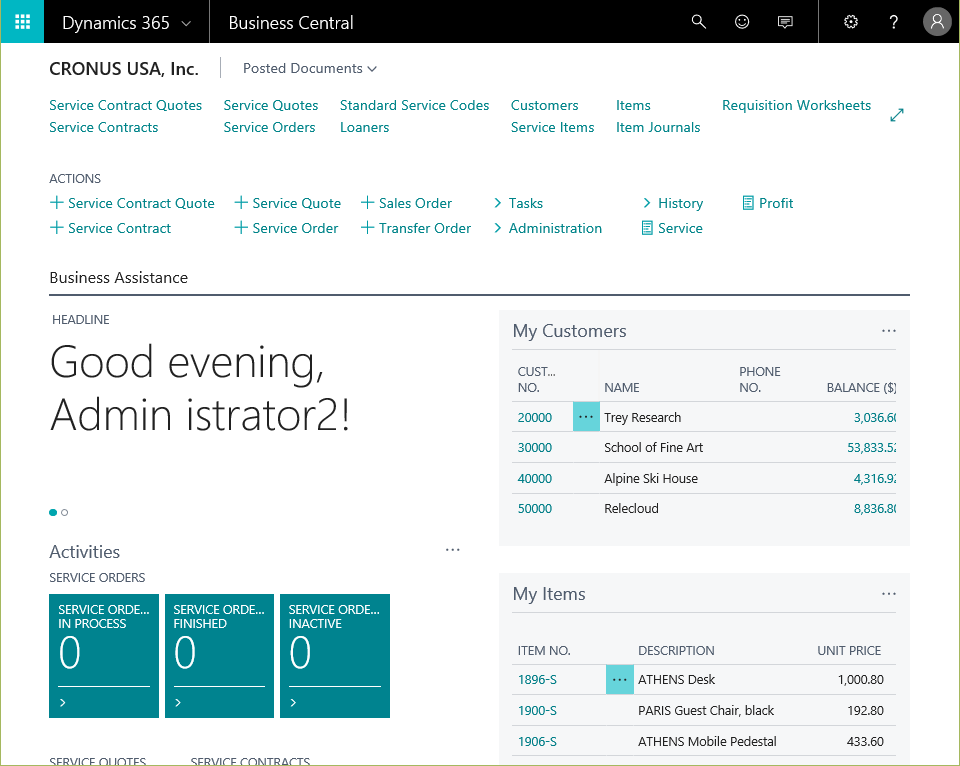This screenshot has height=766, width=960.
Task: Drill into School of Fine Art balance
Action: (871, 448)
